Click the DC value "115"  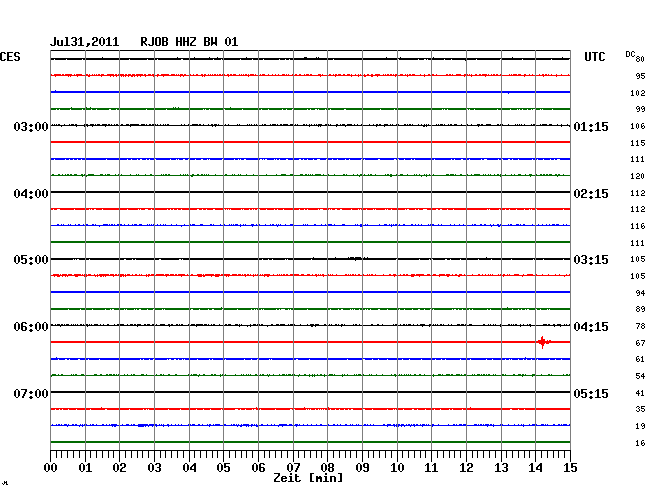click(x=638, y=143)
